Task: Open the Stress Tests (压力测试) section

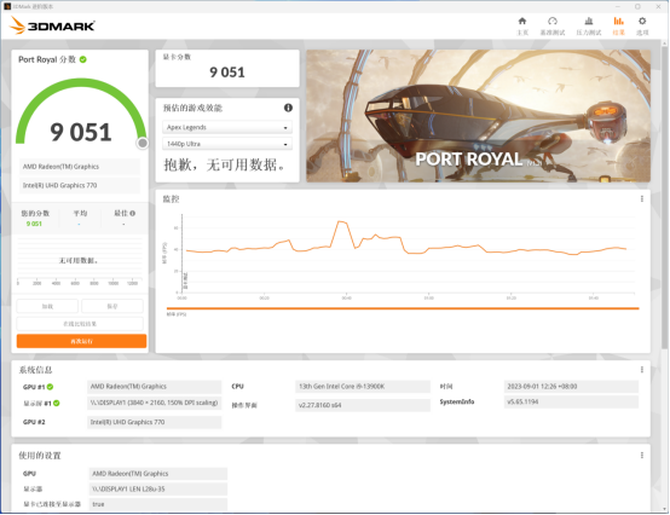Action: tap(588, 26)
